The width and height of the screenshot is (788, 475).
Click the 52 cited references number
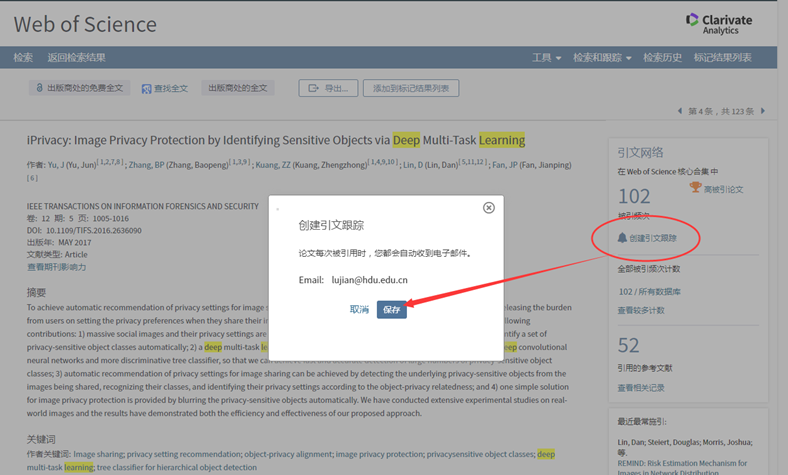(x=629, y=345)
